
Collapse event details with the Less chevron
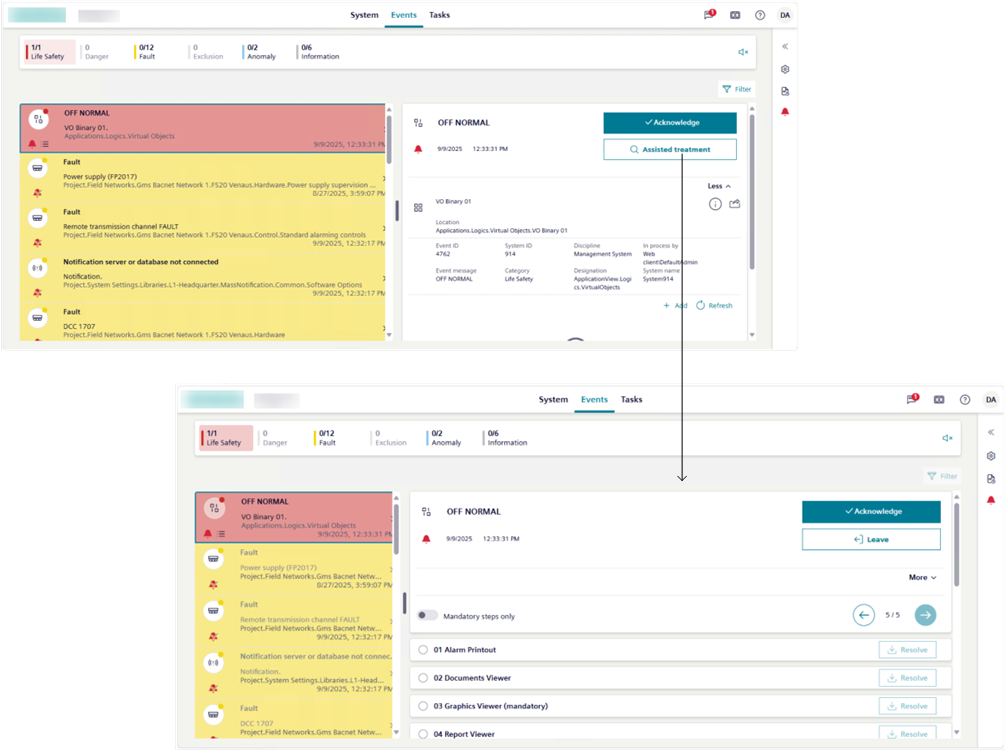pos(719,186)
